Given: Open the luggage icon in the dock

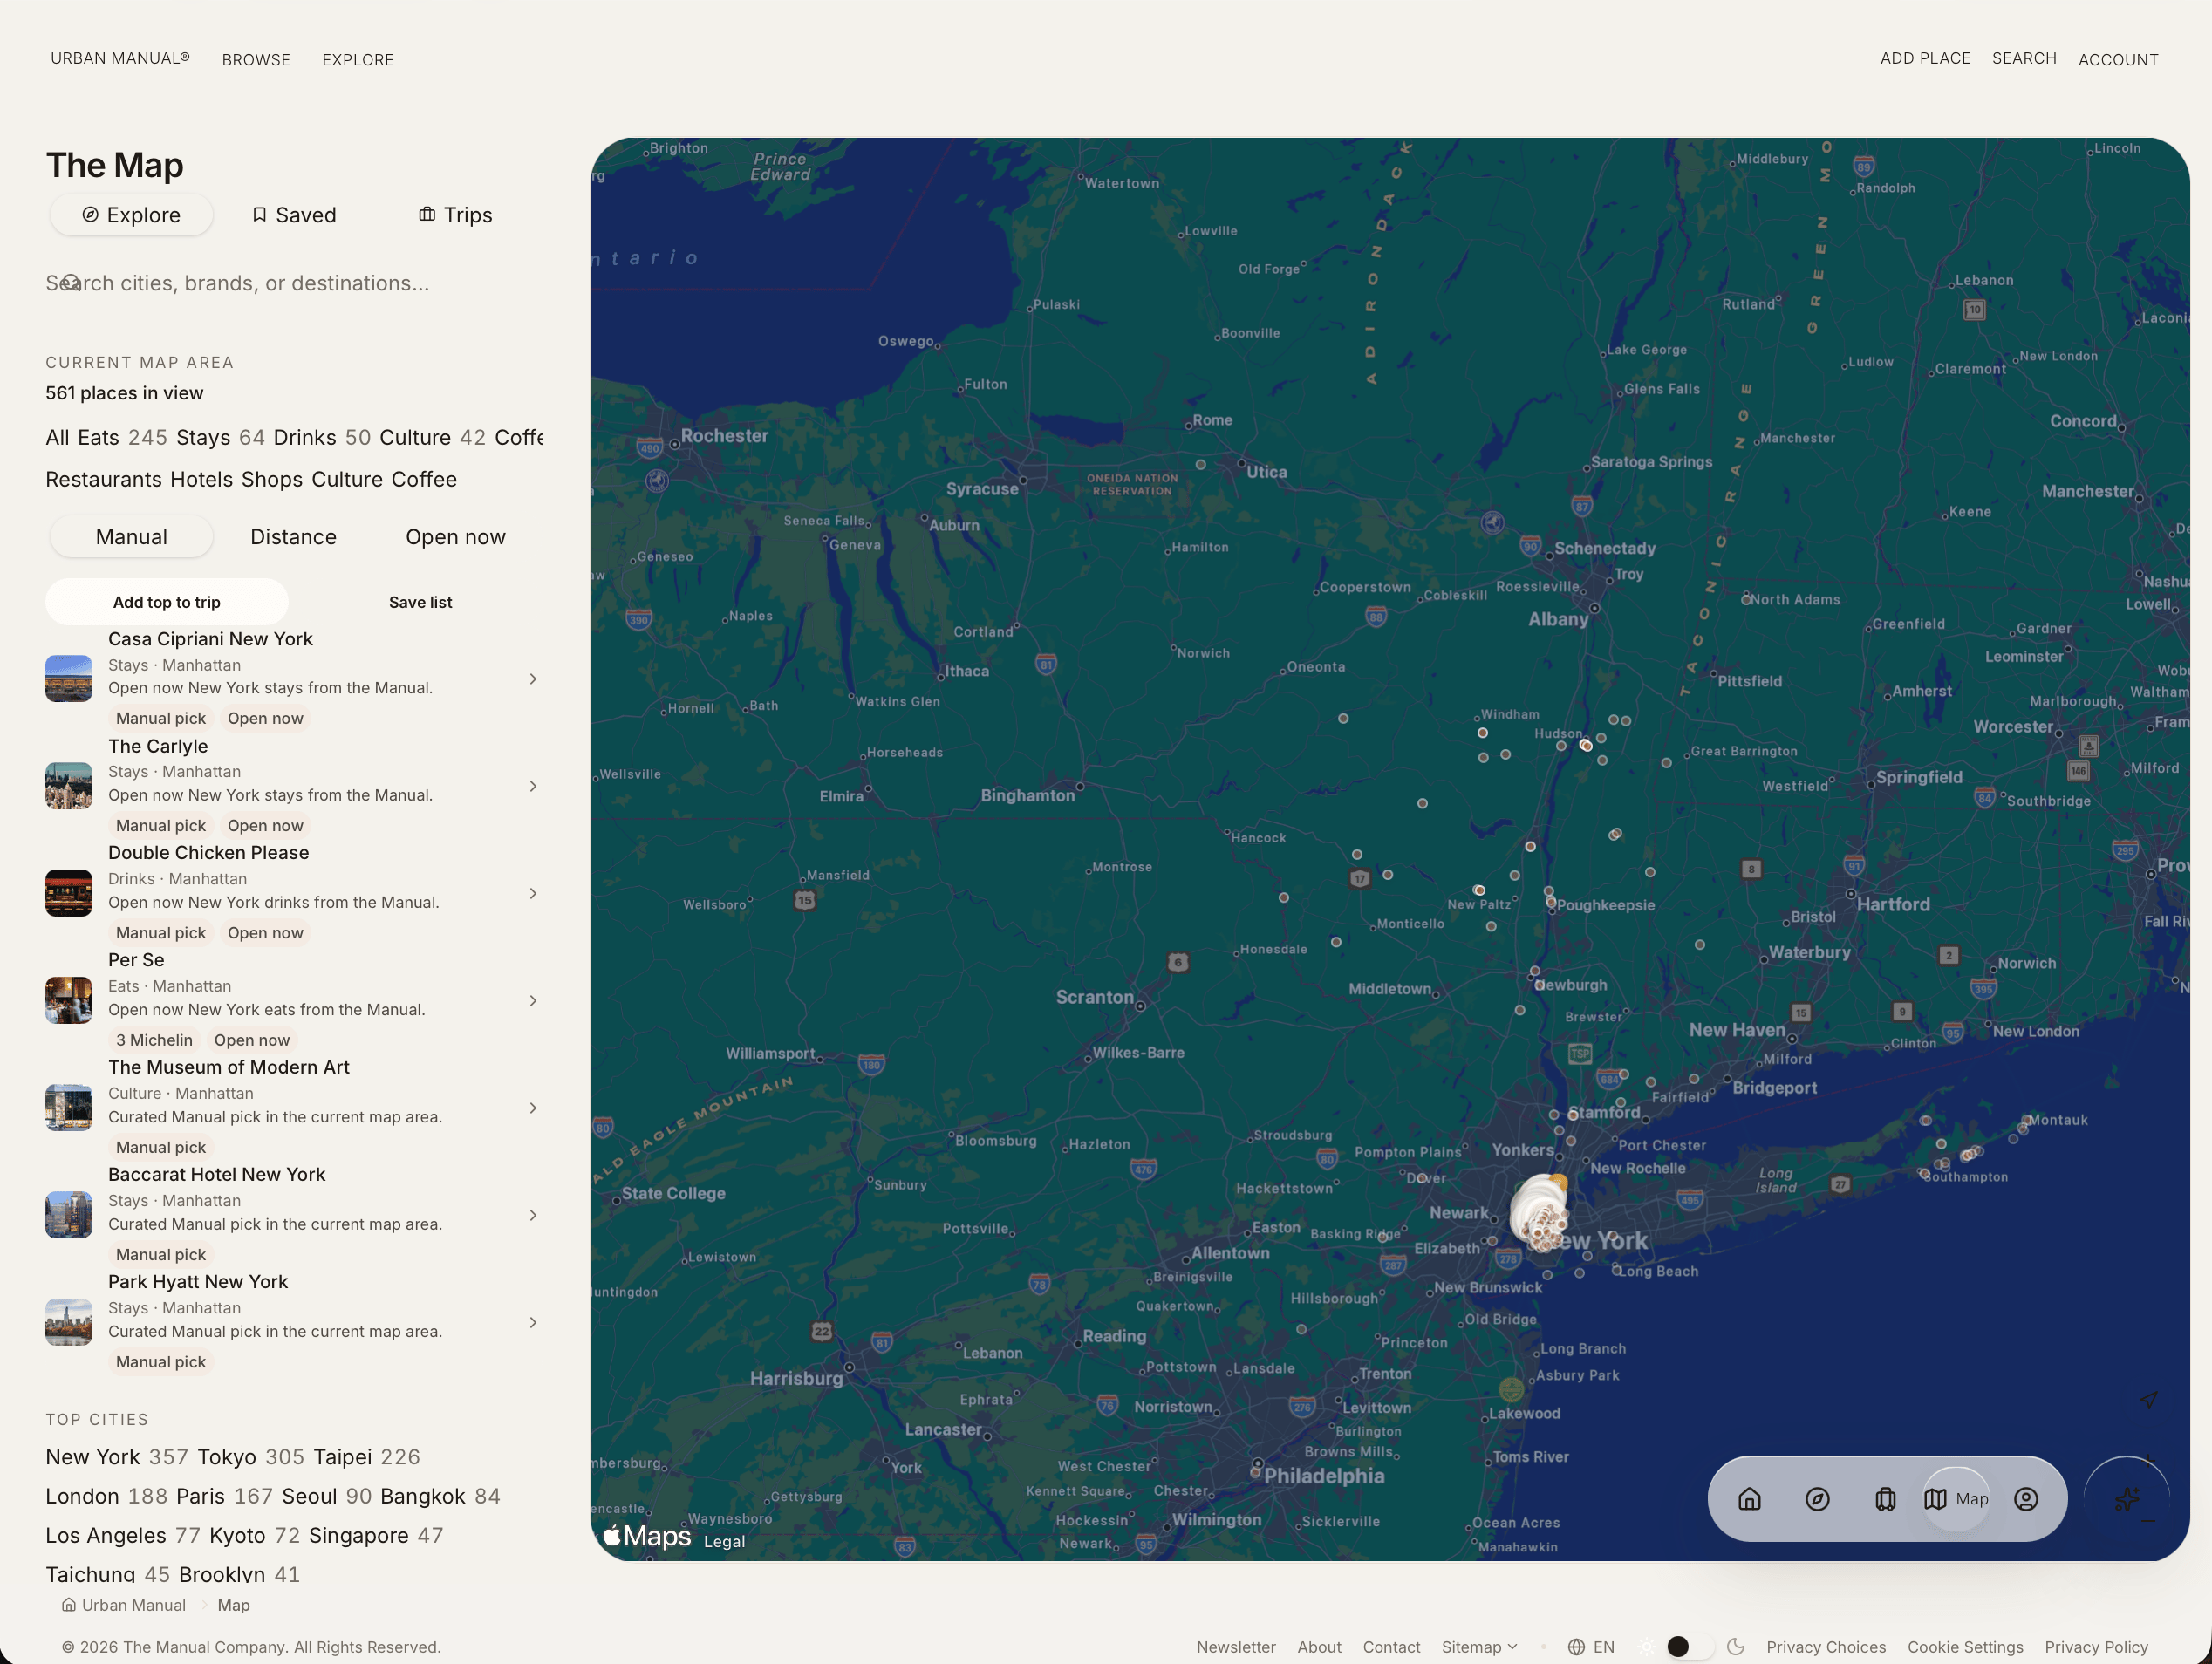Looking at the screenshot, I should pyautogui.click(x=1885, y=1499).
